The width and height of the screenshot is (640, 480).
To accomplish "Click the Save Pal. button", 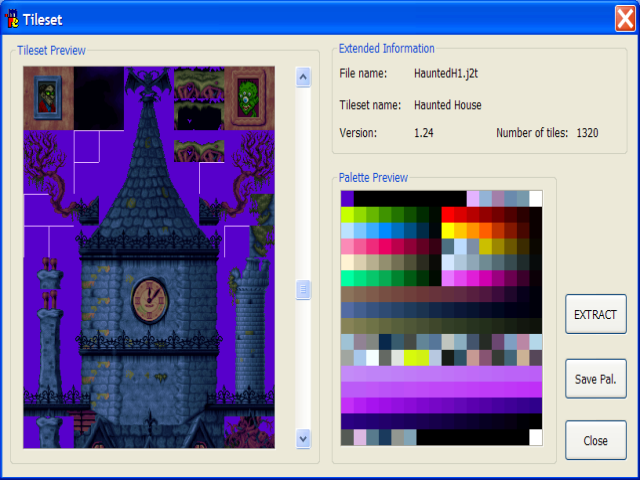I will tap(596, 379).
